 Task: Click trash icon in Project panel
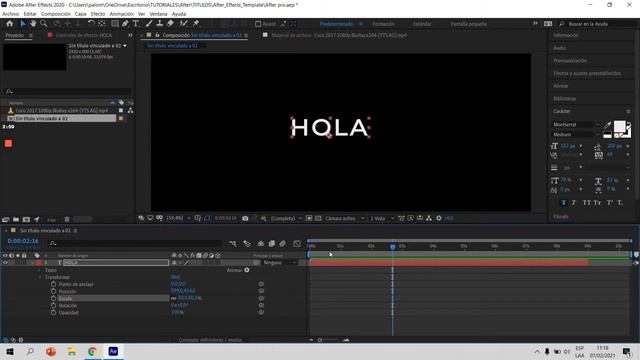click(67, 220)
